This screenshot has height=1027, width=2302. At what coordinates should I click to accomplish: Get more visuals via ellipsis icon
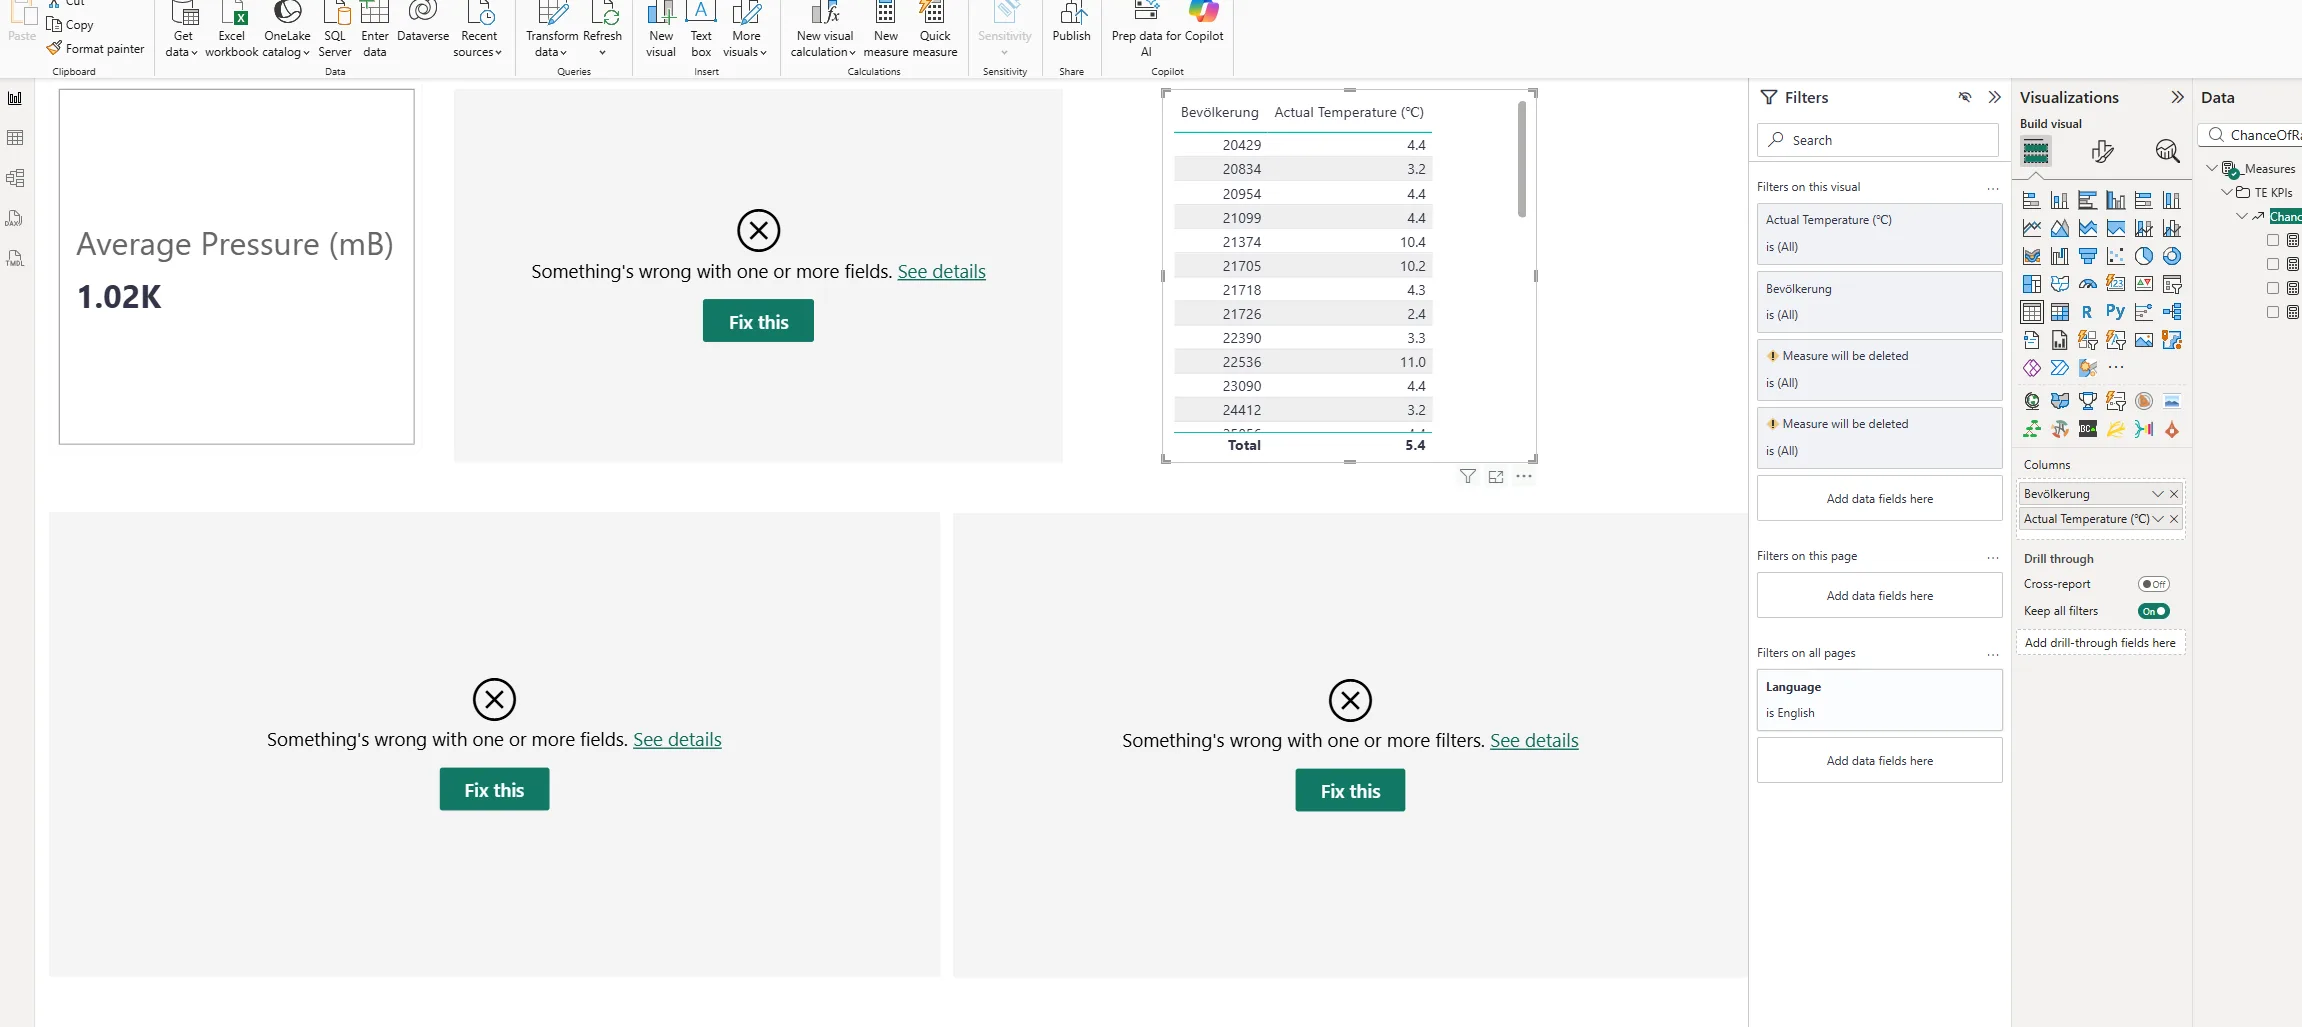click(2115, 368)
